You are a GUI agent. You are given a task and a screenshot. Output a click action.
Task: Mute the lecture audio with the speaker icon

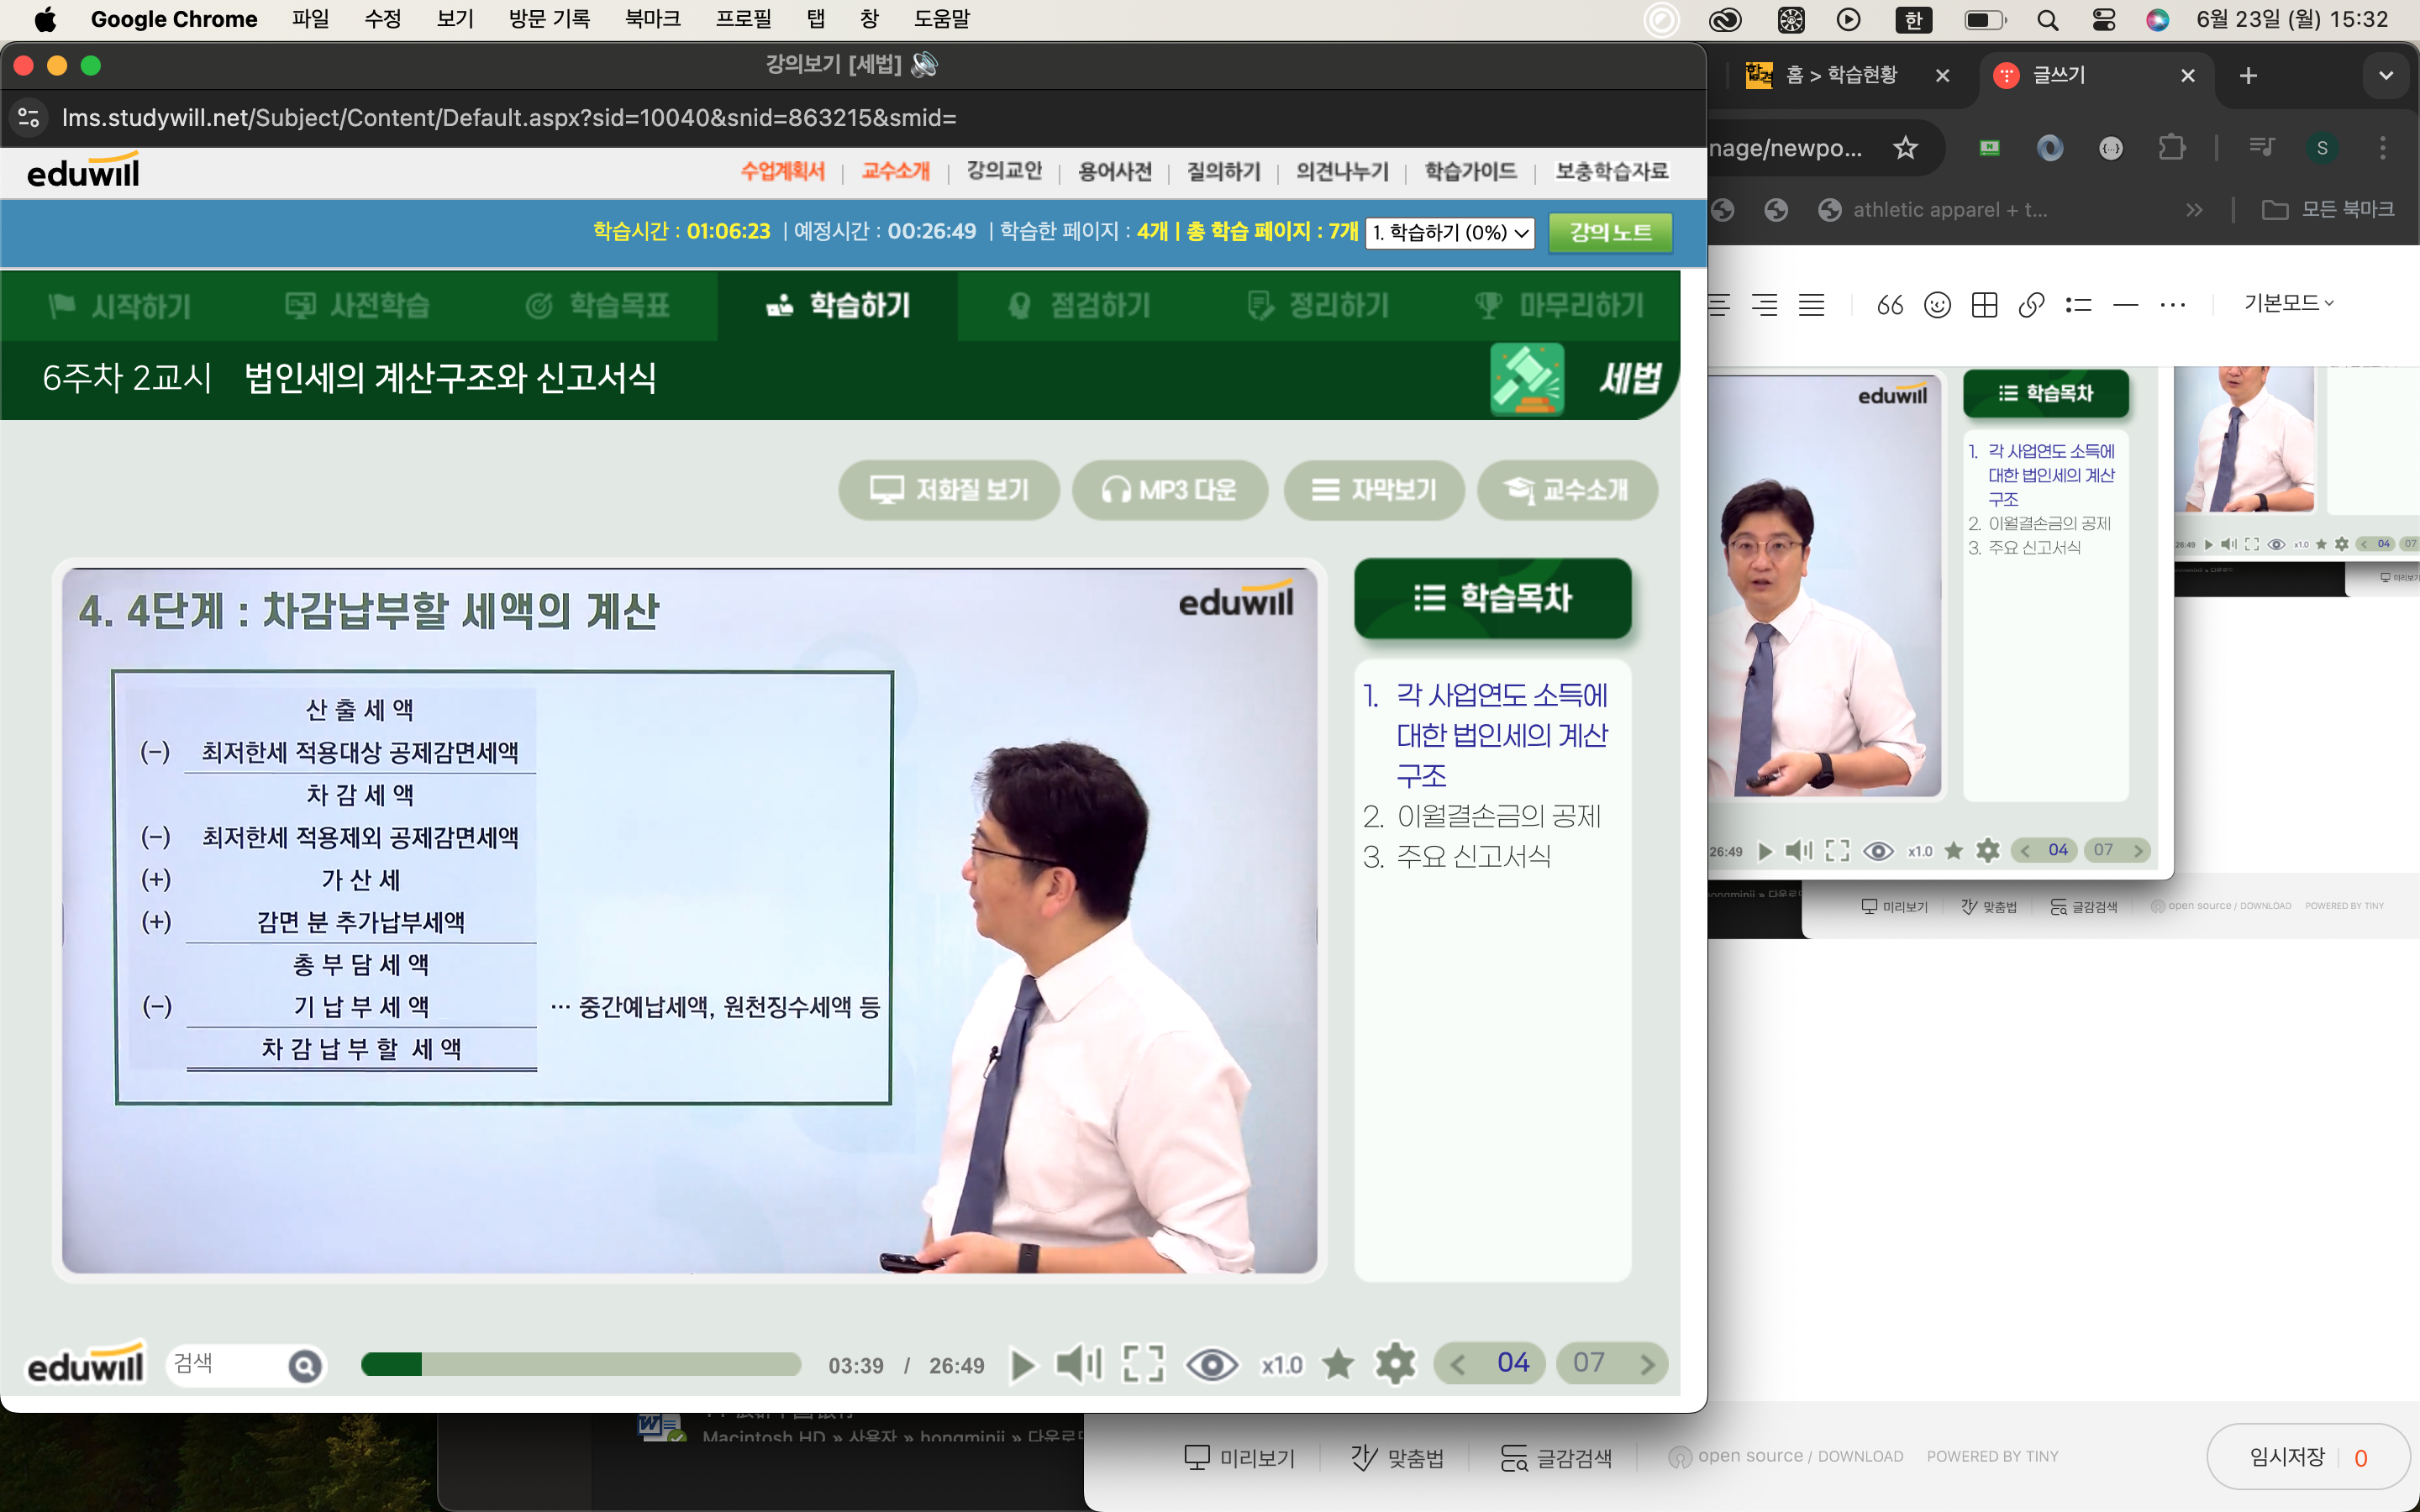pos(1078,1365)
